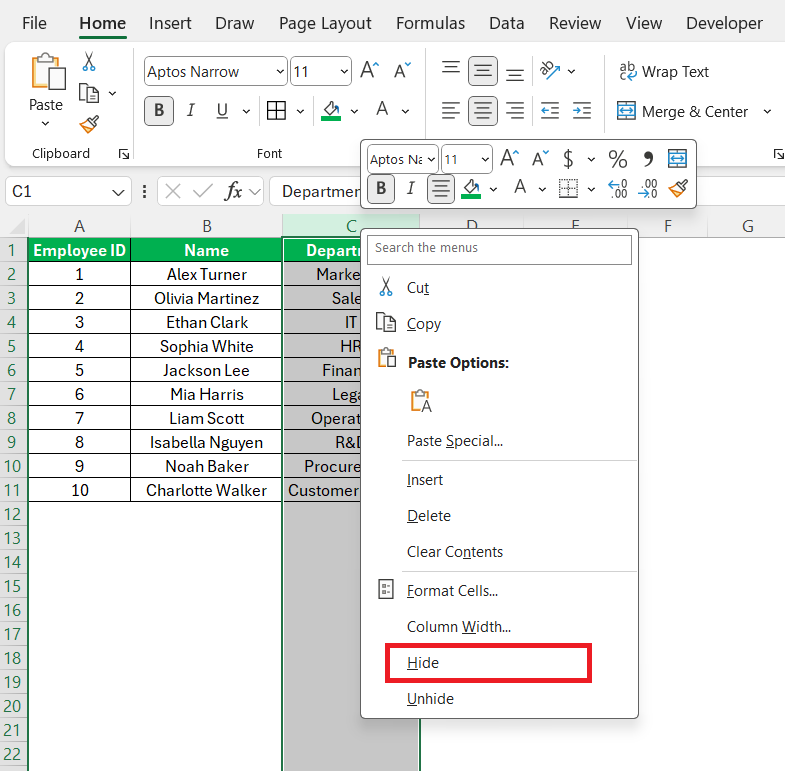785x771 pixels.
Task: Apply font color in ribbon Font group
Action: point(382,109)
